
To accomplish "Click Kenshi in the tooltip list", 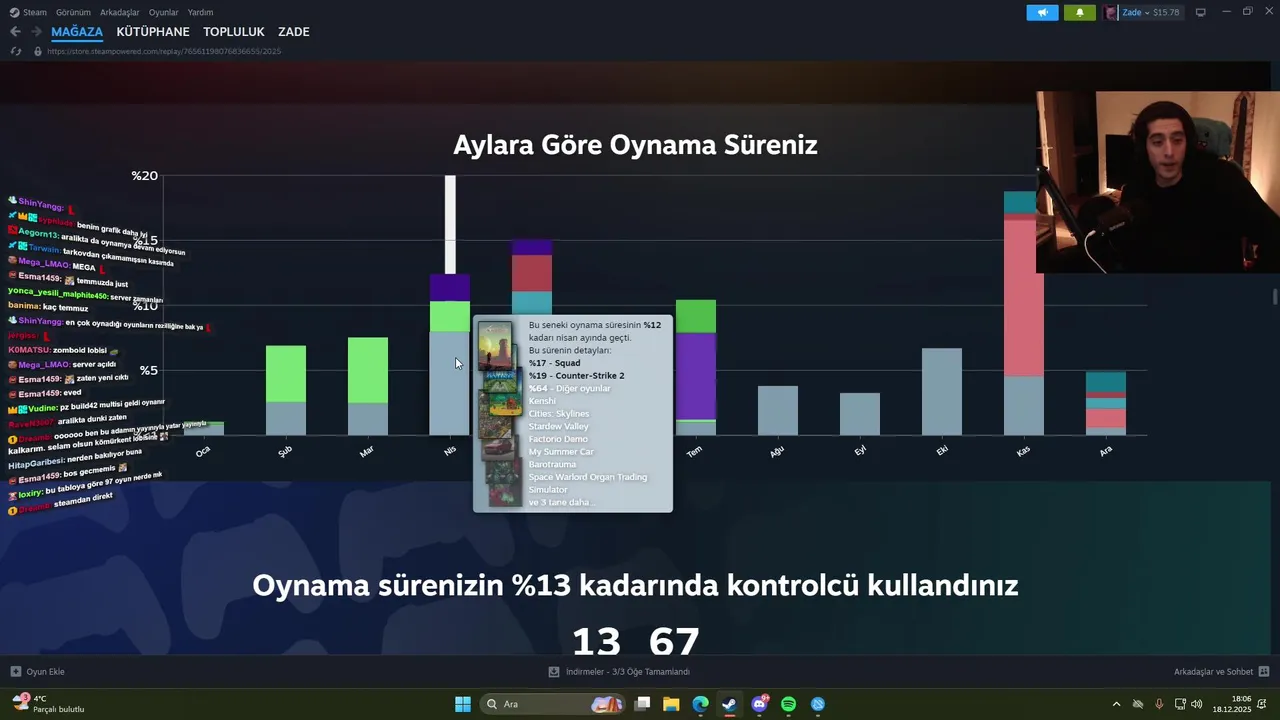I will (x=542, y=401).
